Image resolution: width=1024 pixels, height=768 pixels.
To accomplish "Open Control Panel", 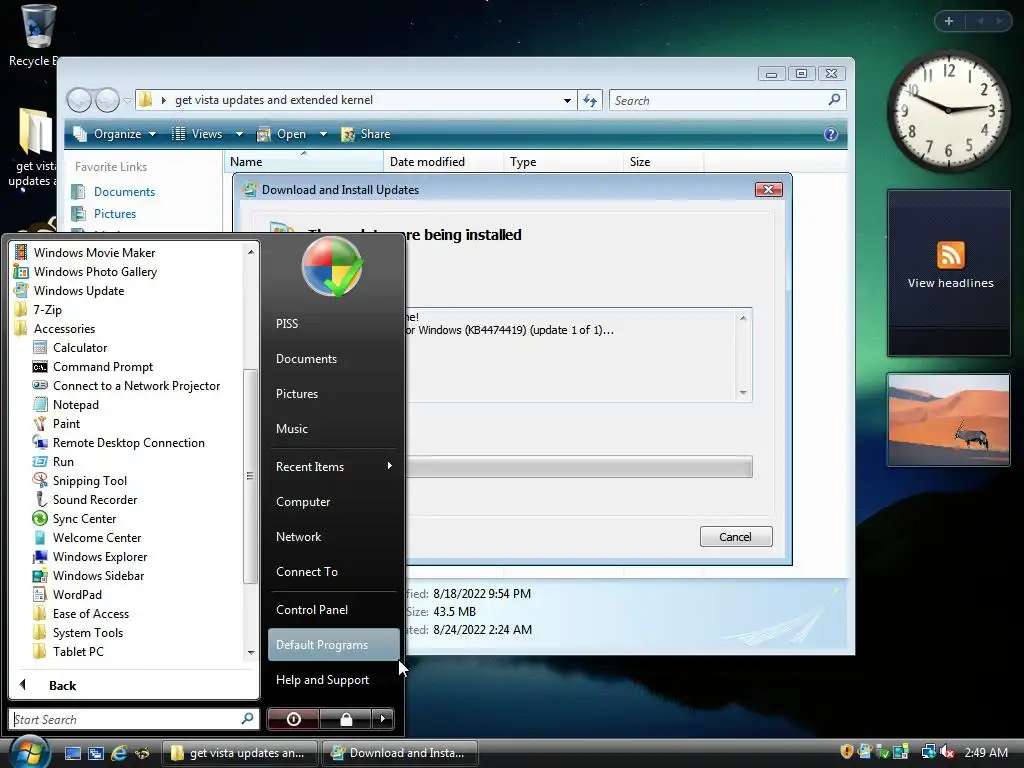I will point(312,609).
